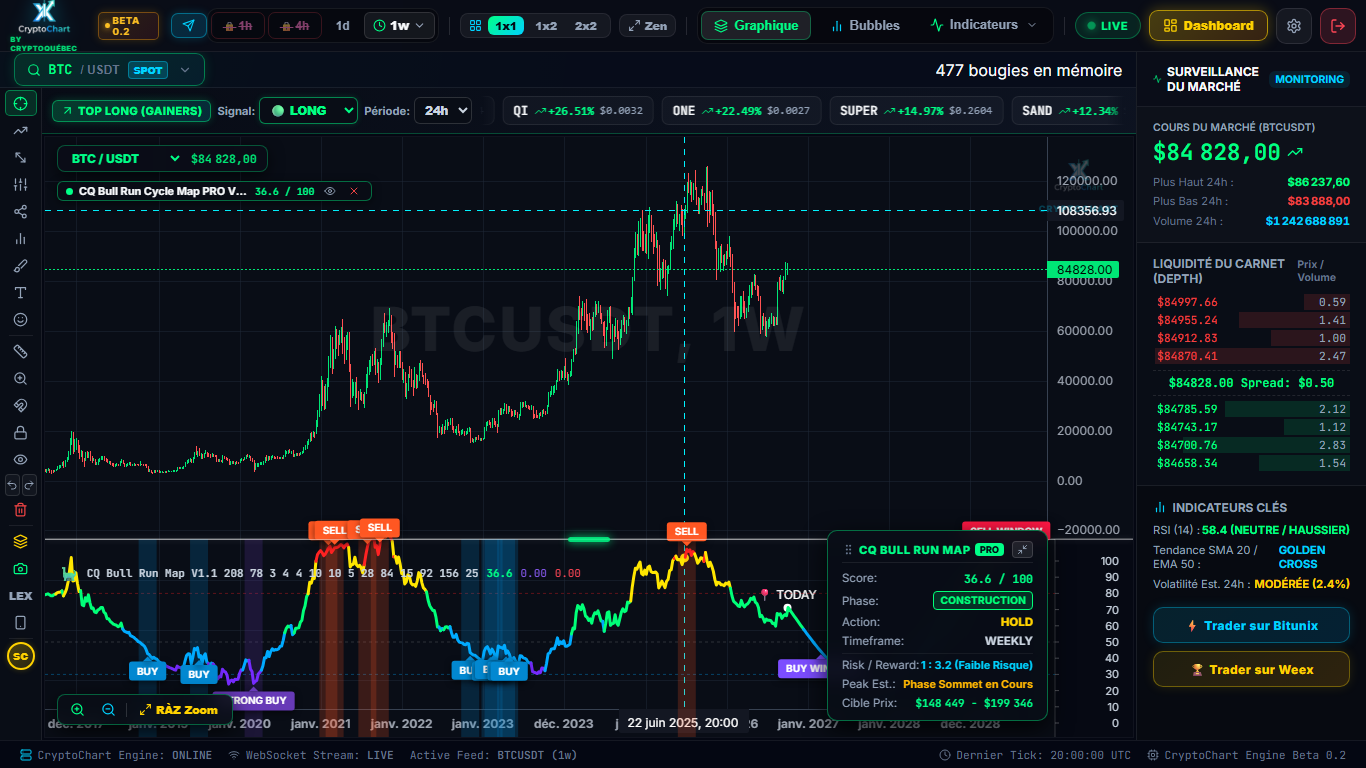Select the crosshair cursor tool
Viewport: 1366px width, 768px height.
[20, 103]
